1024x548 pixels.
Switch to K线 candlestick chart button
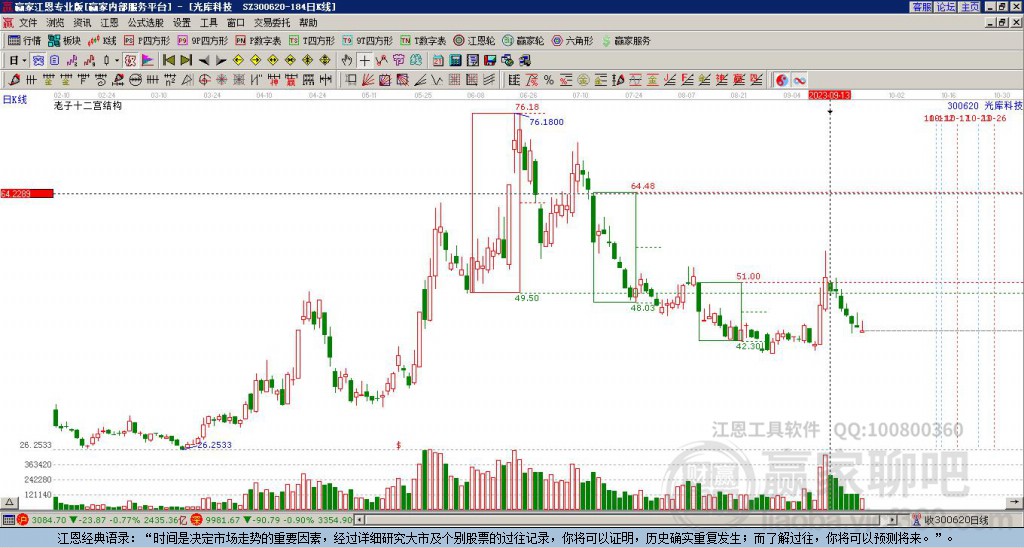[103, 40]
